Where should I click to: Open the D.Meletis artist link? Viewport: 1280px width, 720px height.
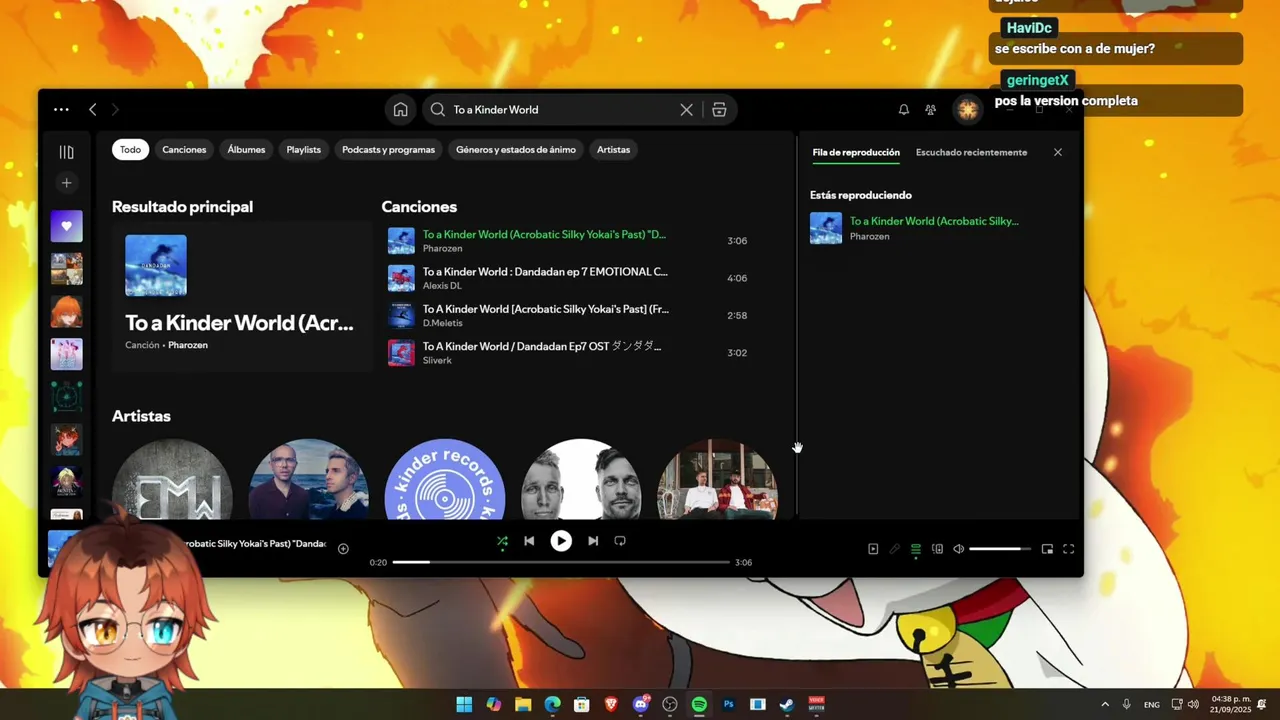(443, 323)
